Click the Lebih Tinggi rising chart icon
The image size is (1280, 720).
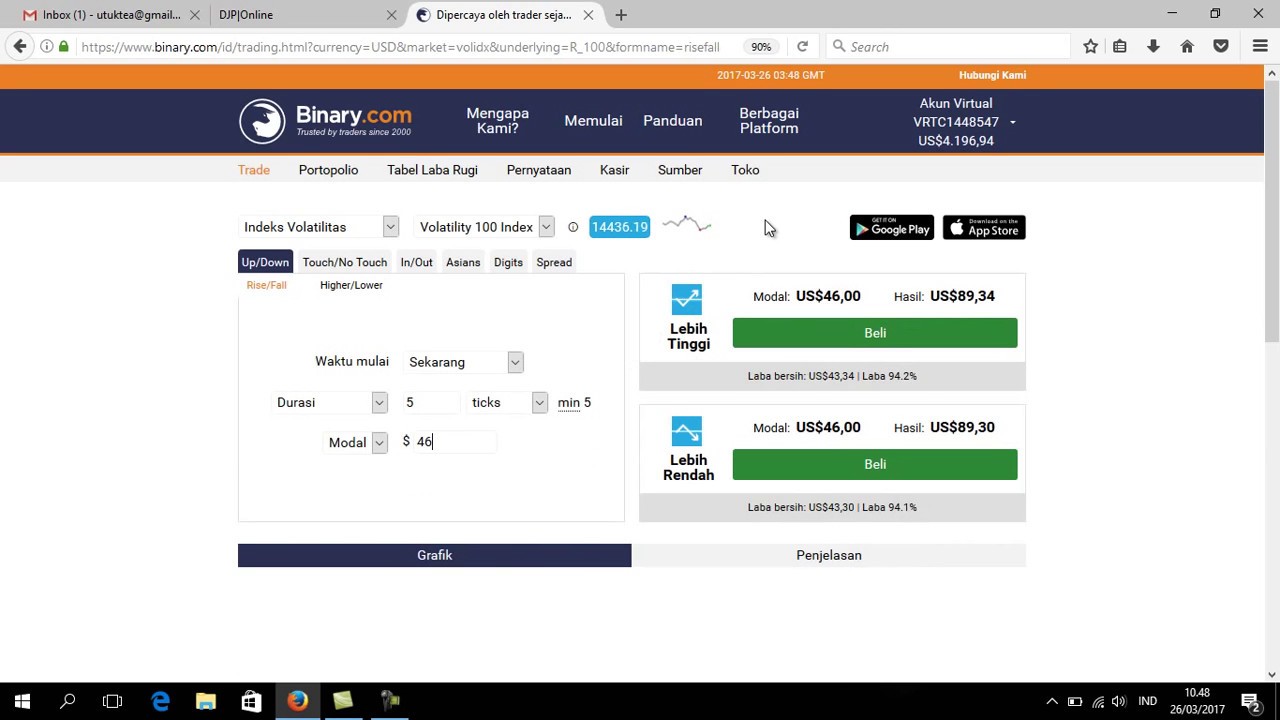point(687,299)
